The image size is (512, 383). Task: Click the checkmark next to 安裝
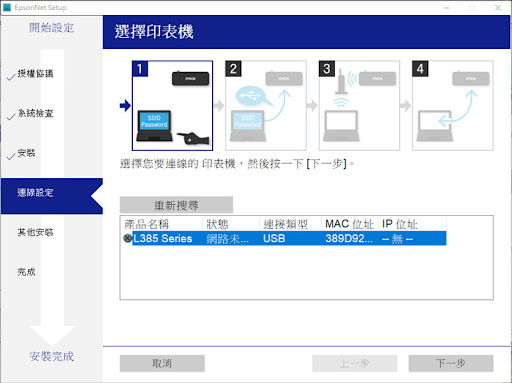pyautogui.click(x=11, y=156)
